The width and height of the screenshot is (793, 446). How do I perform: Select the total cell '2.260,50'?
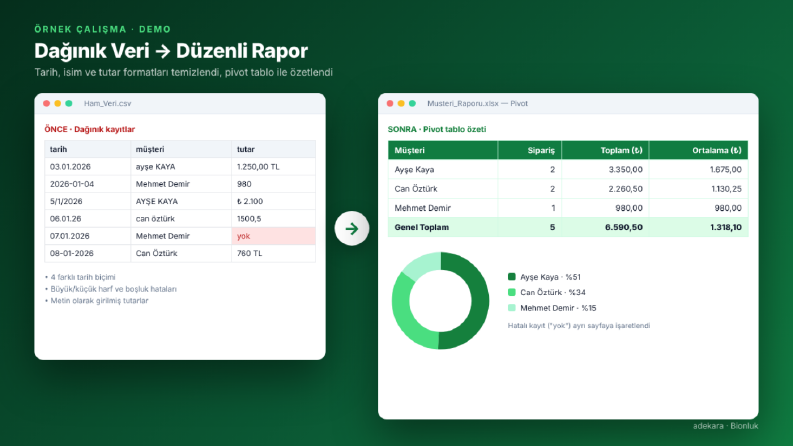pyautogui.click(x=605, y=189)
